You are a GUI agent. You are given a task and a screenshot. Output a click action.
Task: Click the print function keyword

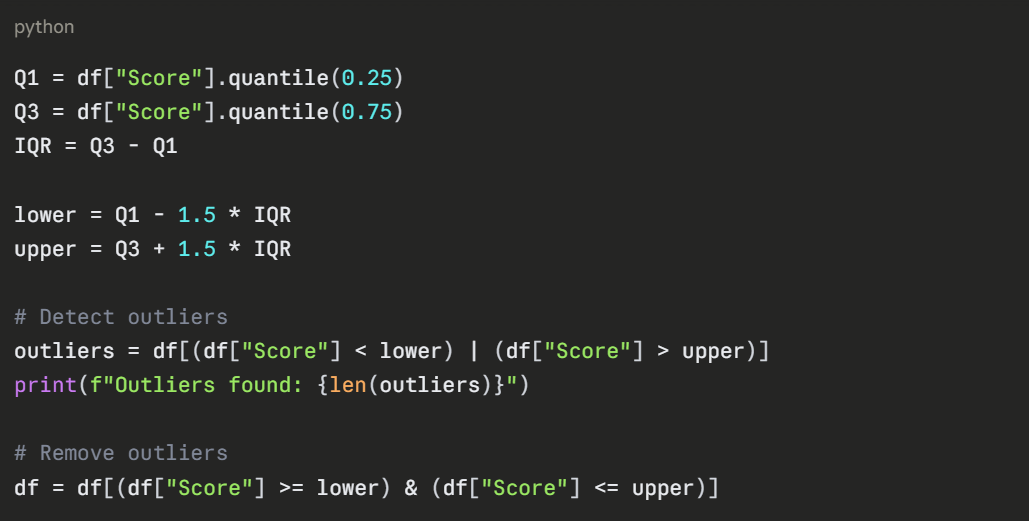click(44, 385)
